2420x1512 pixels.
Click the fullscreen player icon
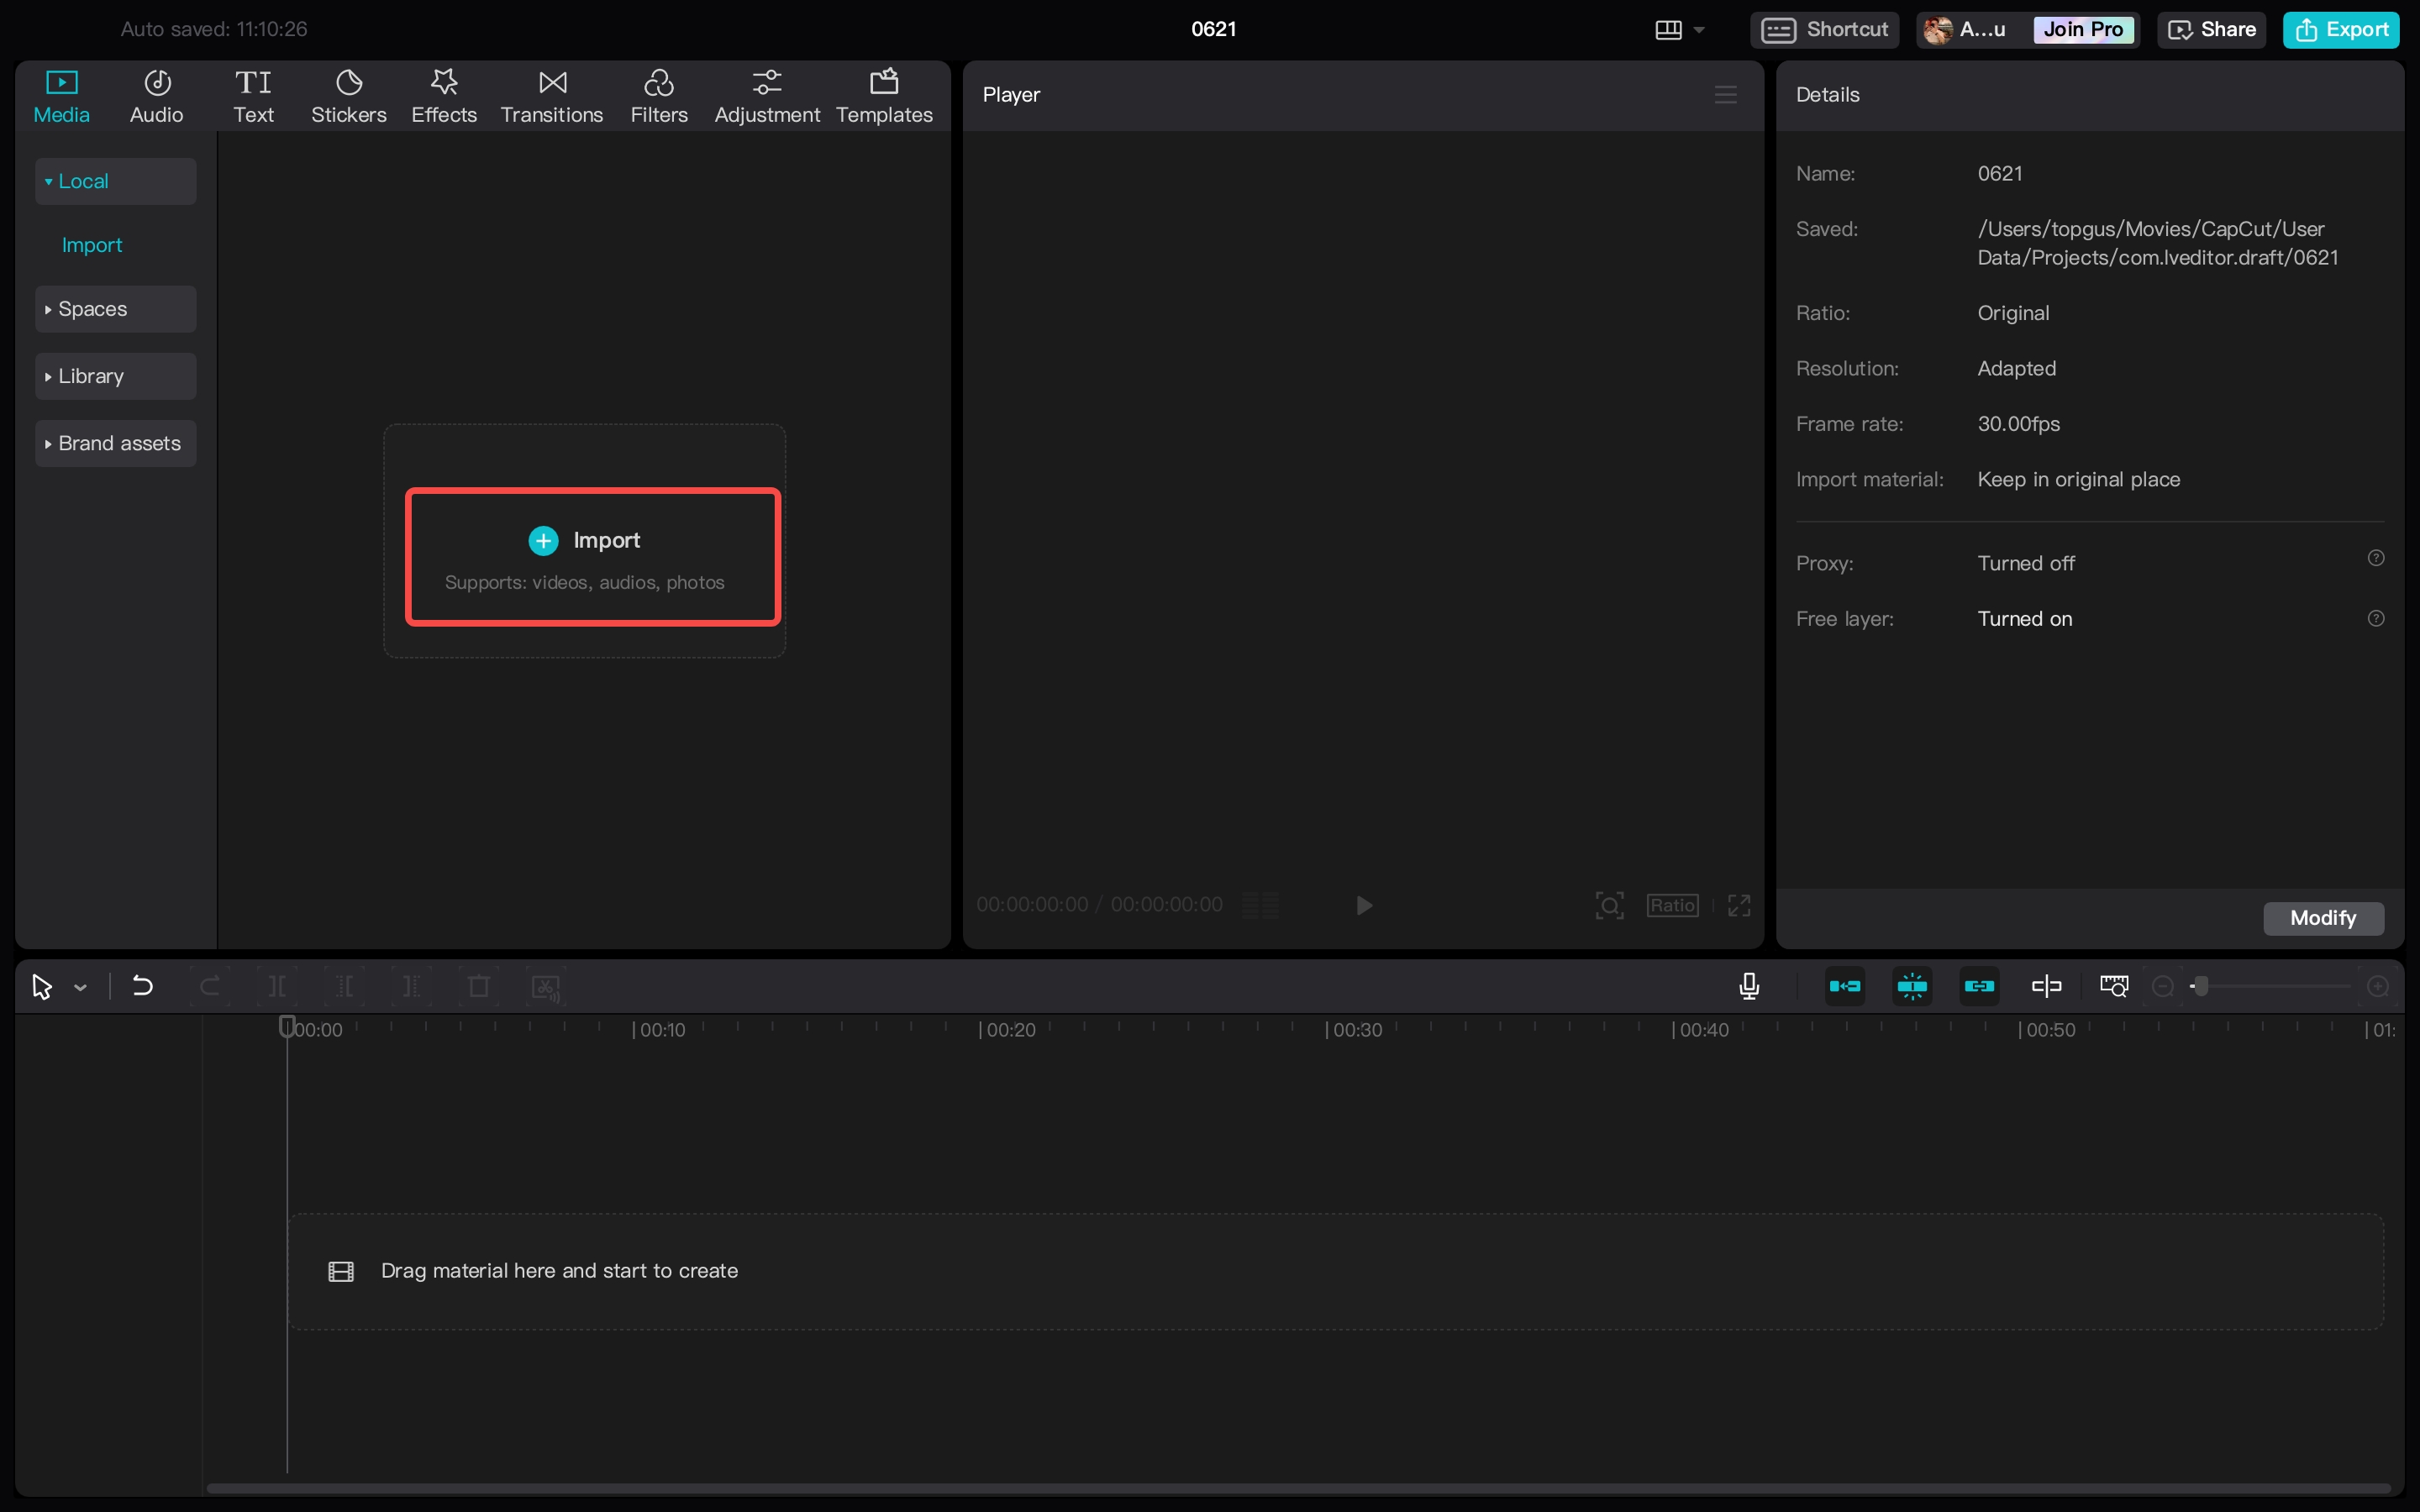tap(1739, 905)
